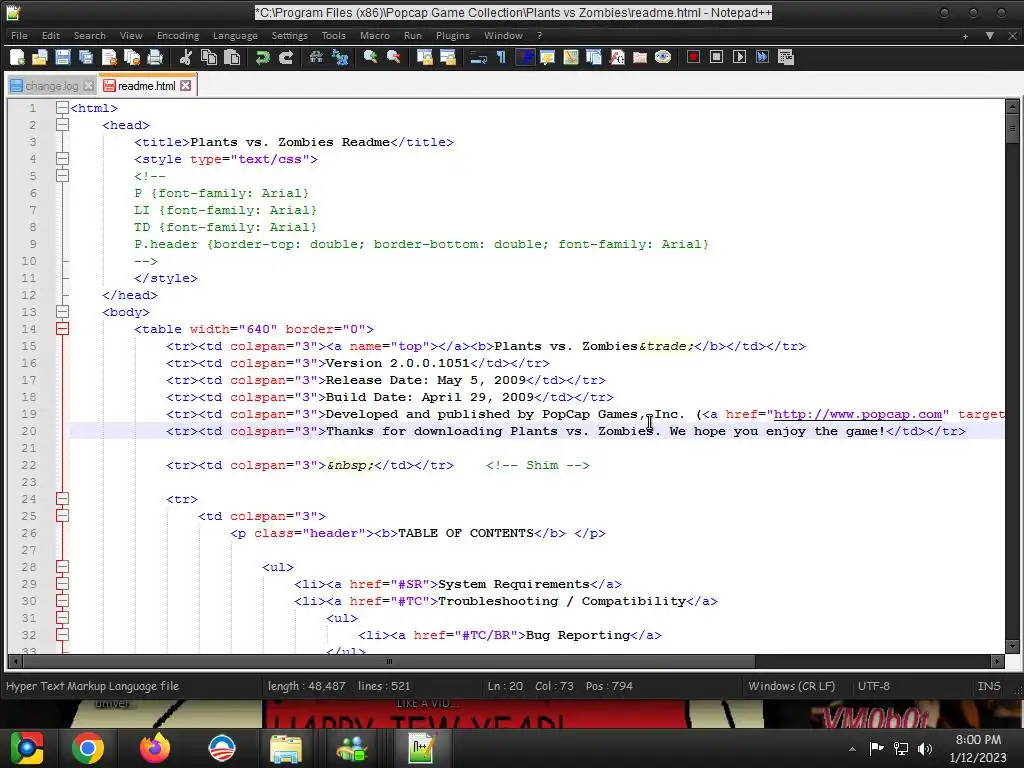Click the horizontal scrollbar right arrow
The width and height of the screenshot is (1024, 768).
[x=997, y=661]
